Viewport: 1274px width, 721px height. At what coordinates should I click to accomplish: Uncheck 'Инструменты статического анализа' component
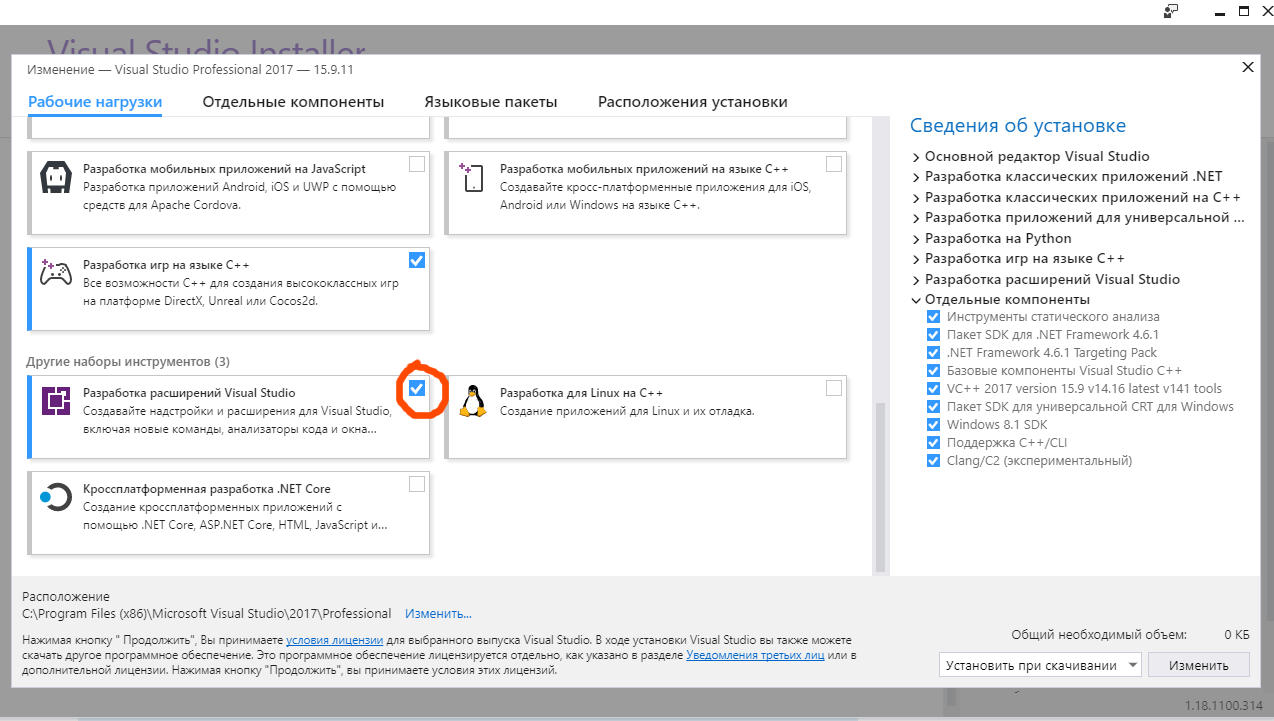(933, 316)
